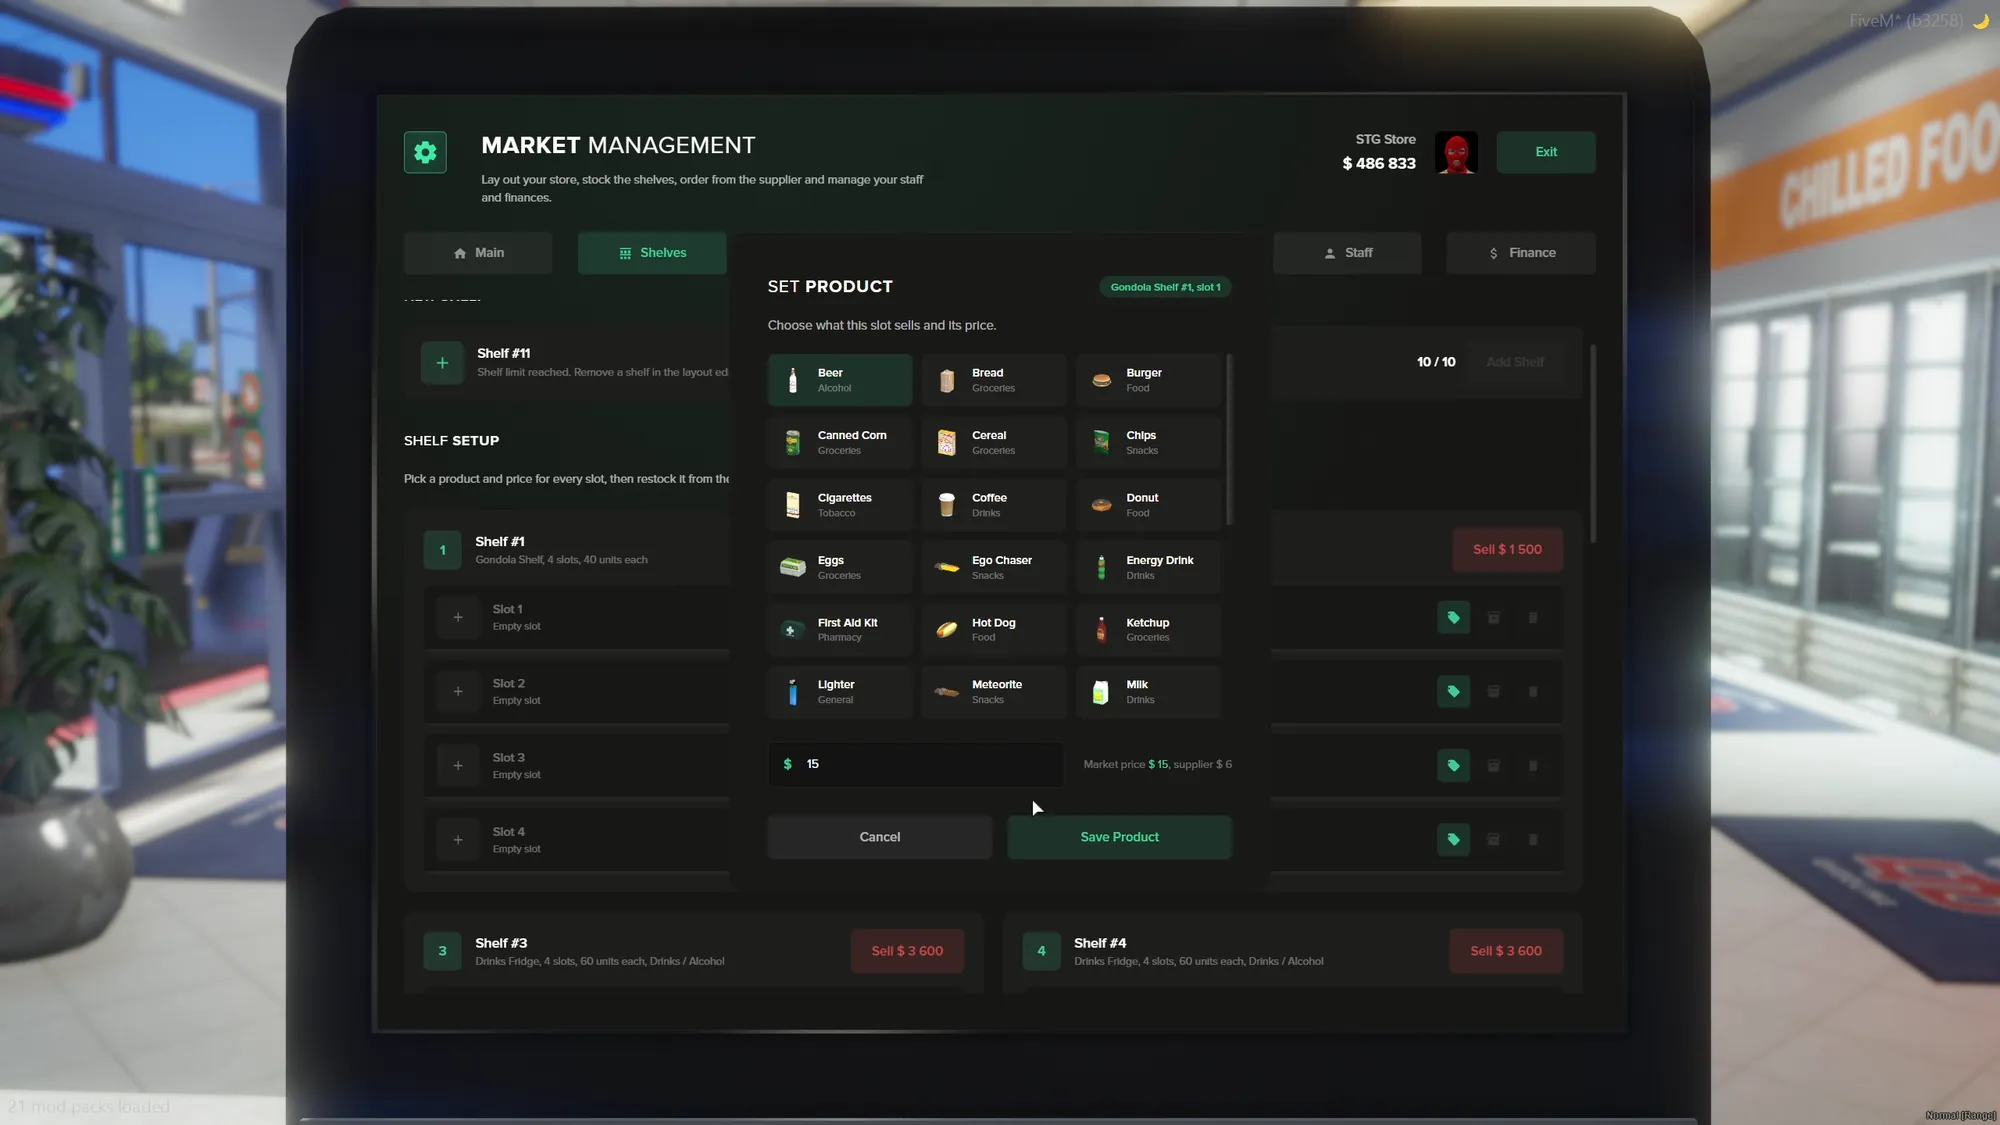This screenshot has height=1125, width=2000.
Task: Click the Save Product button
Action: (1119, 837)
